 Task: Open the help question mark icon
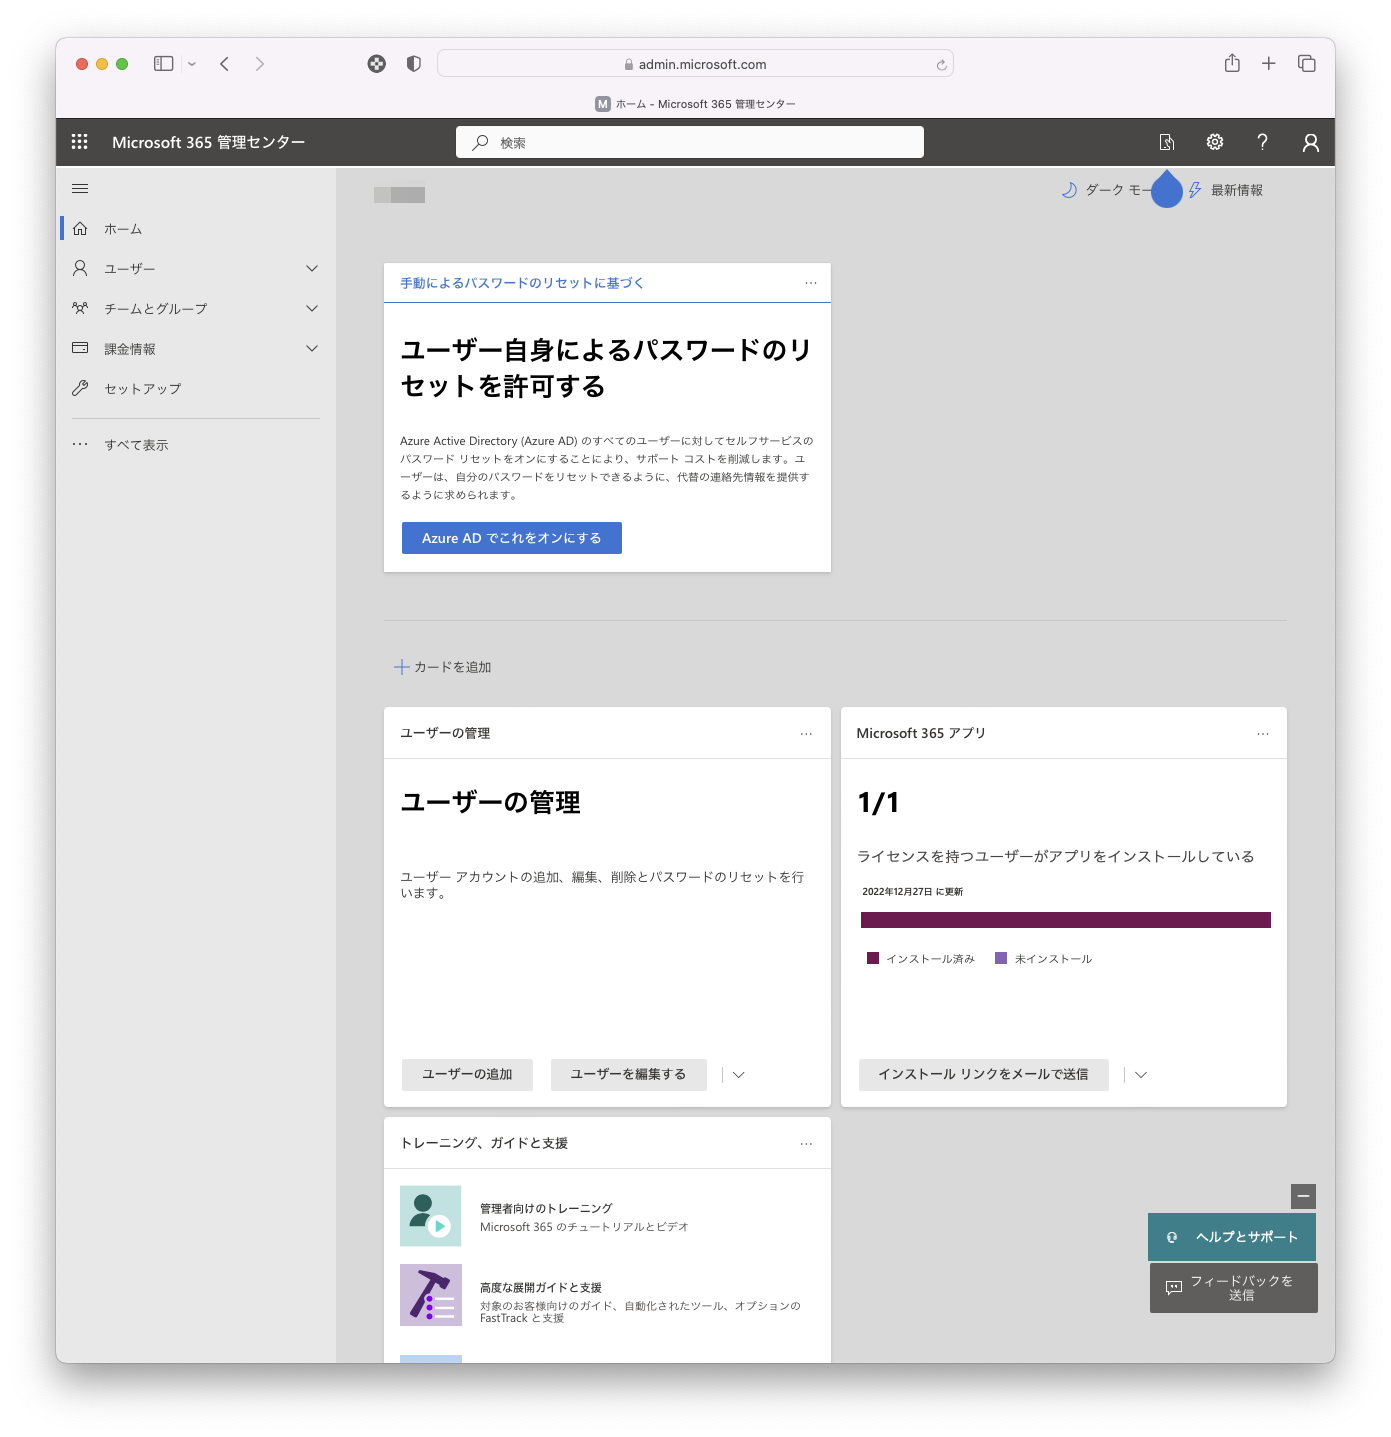1263,142
